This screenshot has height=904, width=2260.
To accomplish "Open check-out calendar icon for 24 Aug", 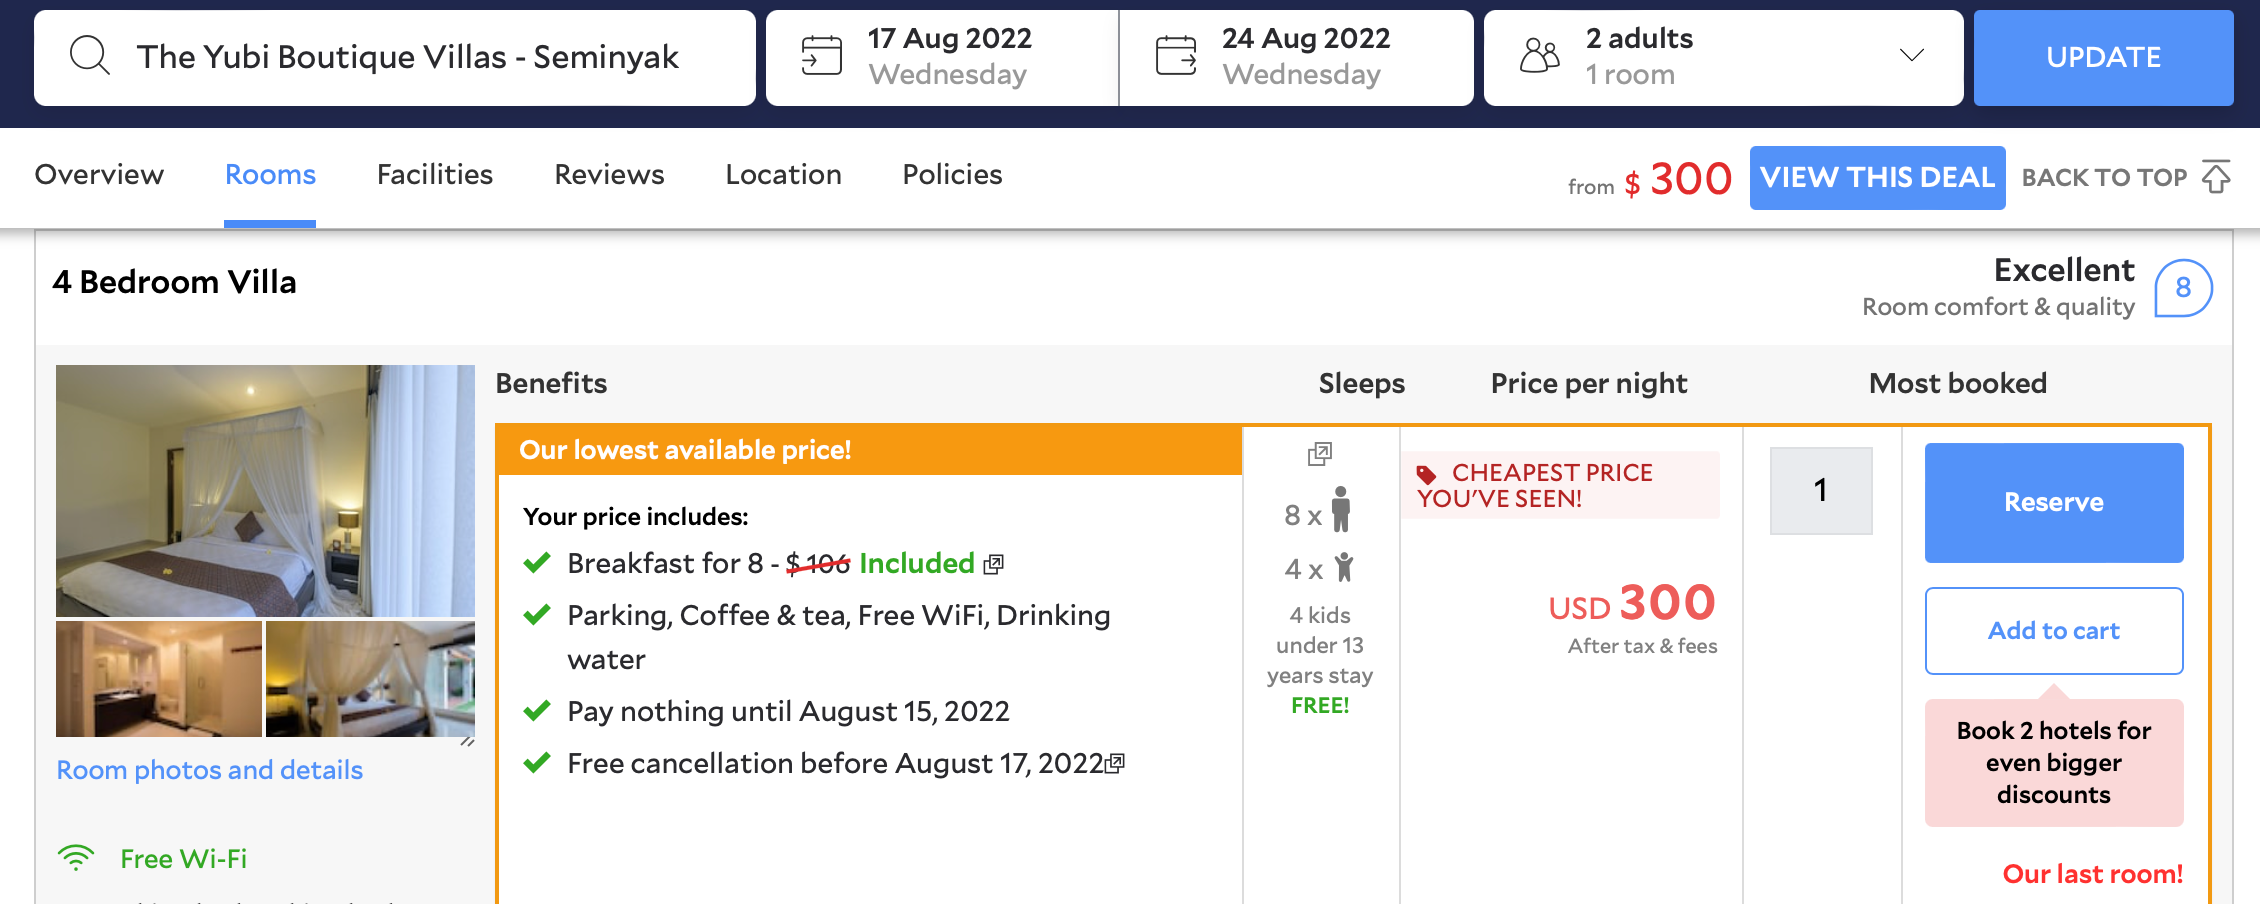I will 1176,56.
